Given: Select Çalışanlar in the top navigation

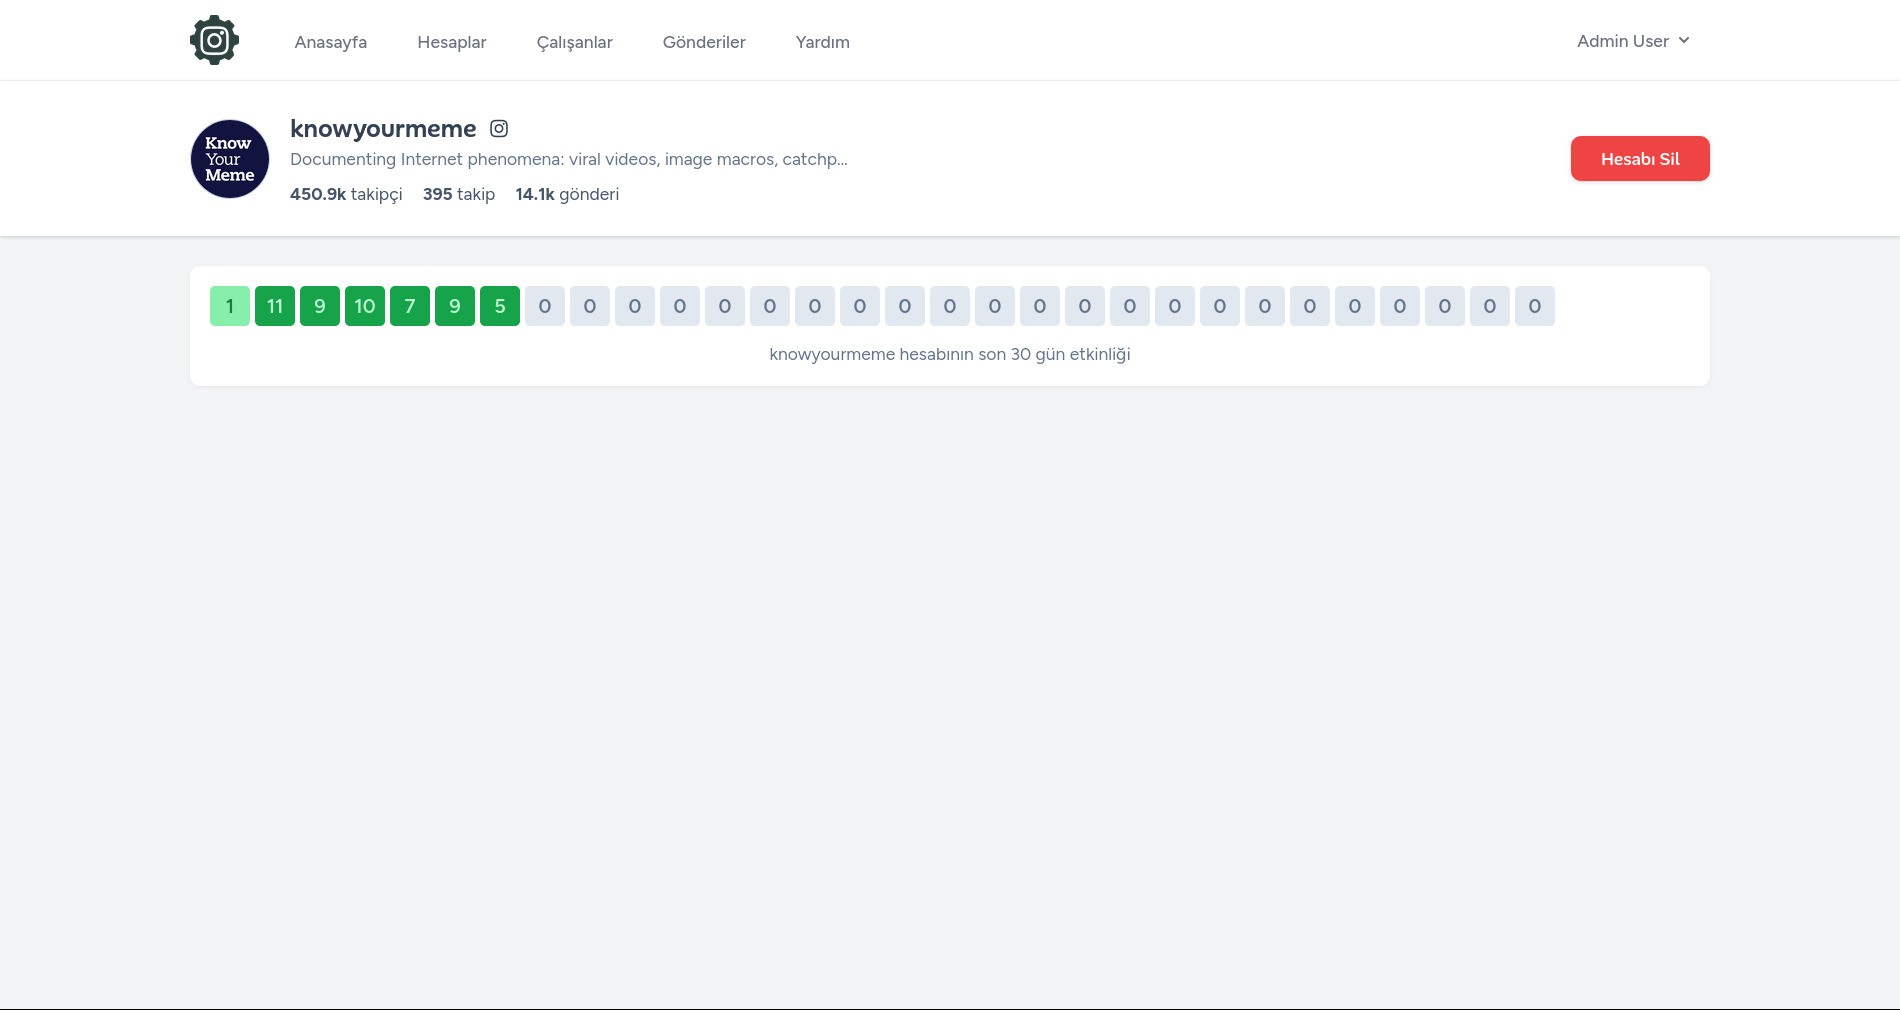Looking at the screenshot, I should (574, 42).
